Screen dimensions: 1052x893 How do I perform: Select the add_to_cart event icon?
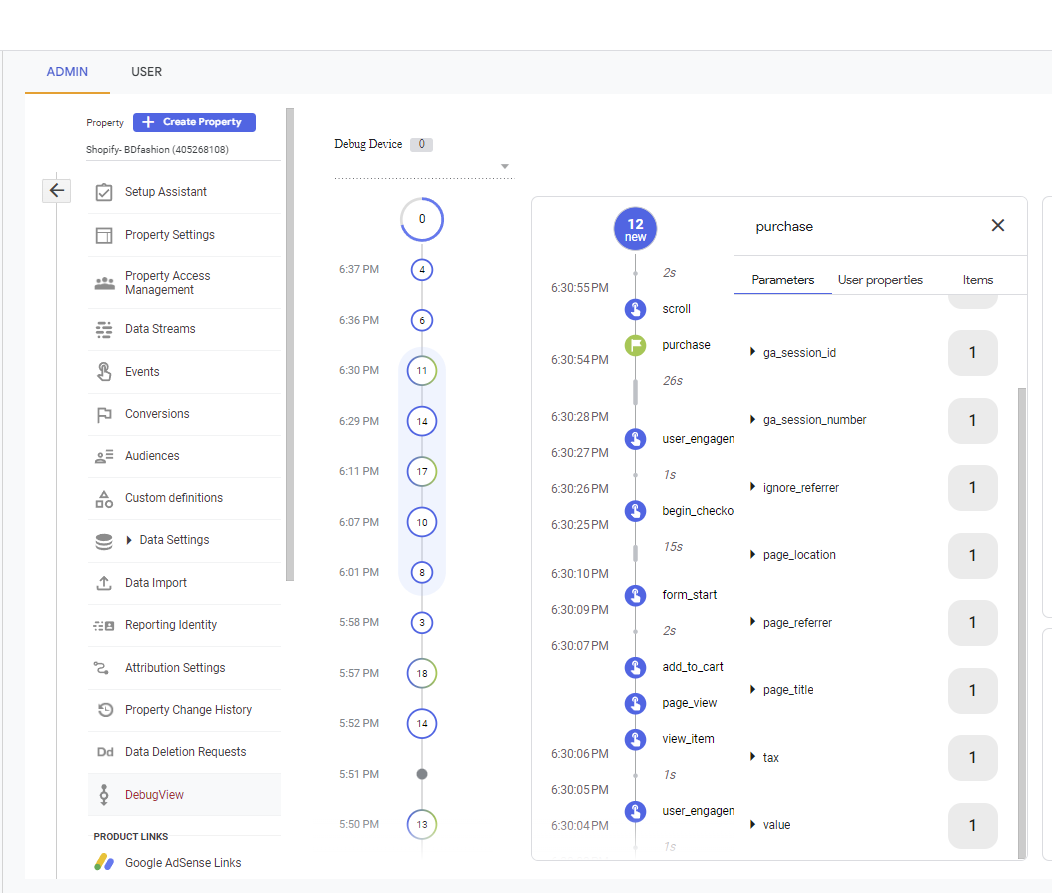point(635,668)
